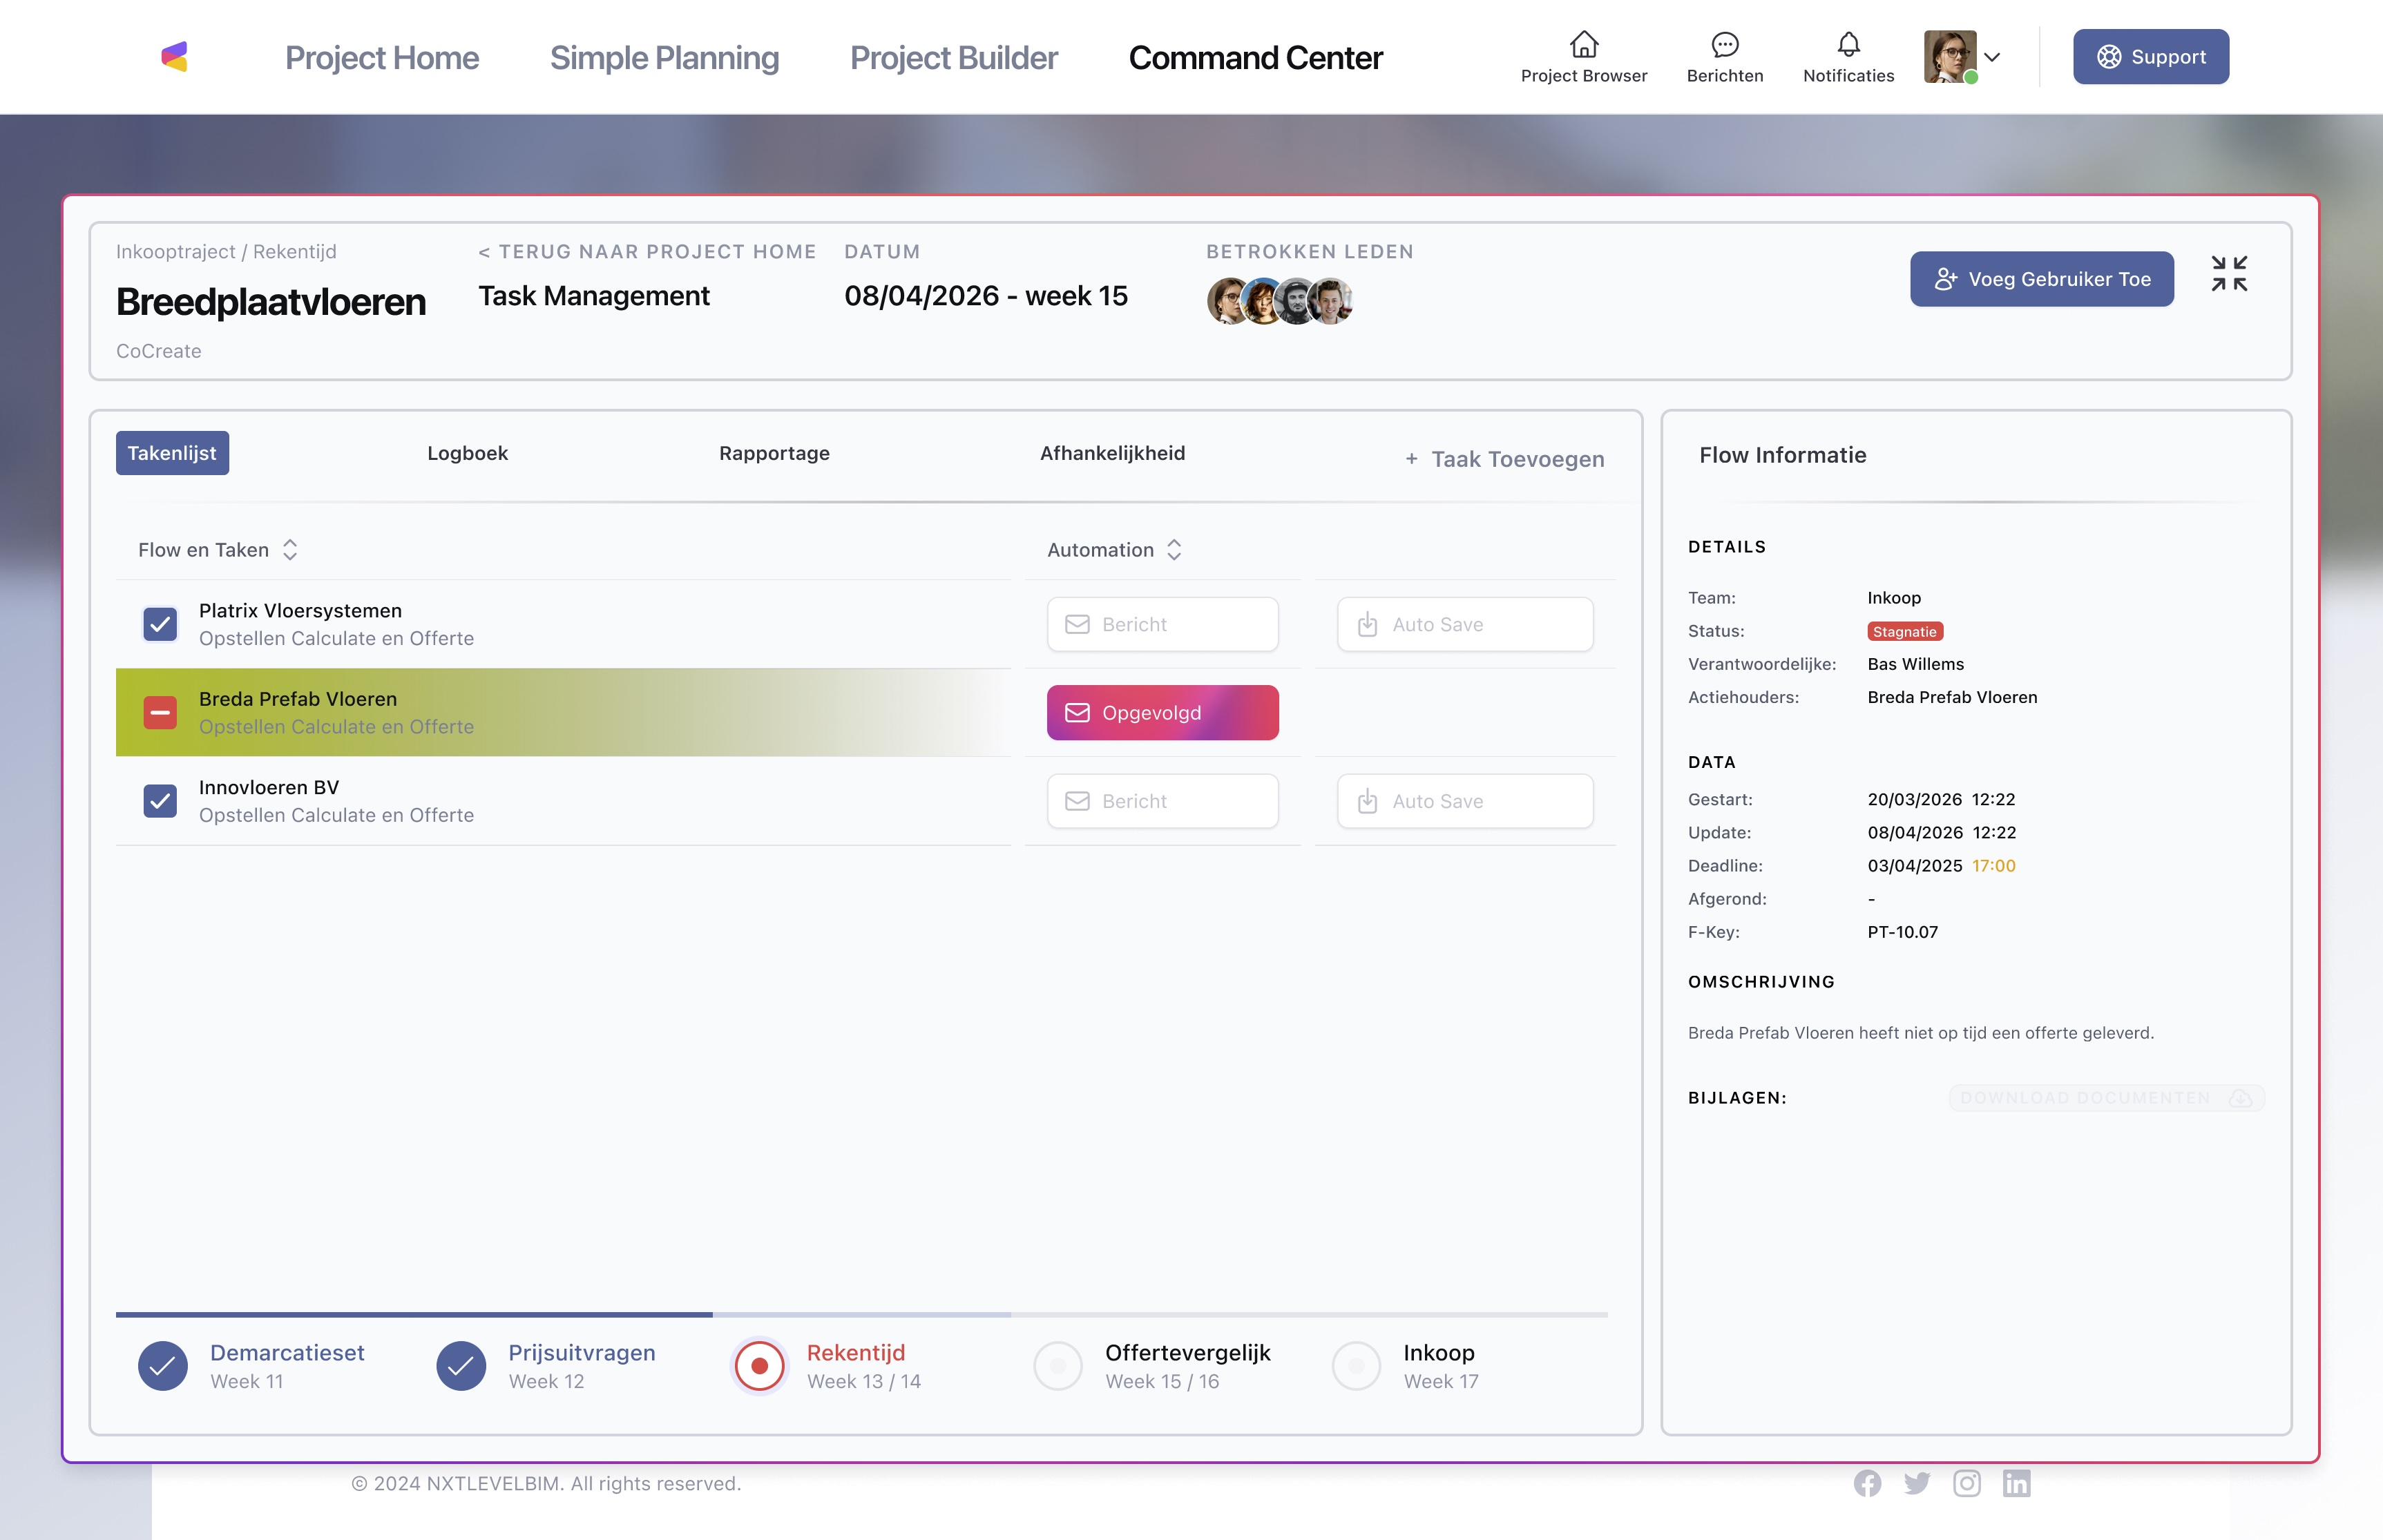The image size is (2383, 1540).
Task: Click the collapse panel arrows icon
Action: [x=2228, y=274]
